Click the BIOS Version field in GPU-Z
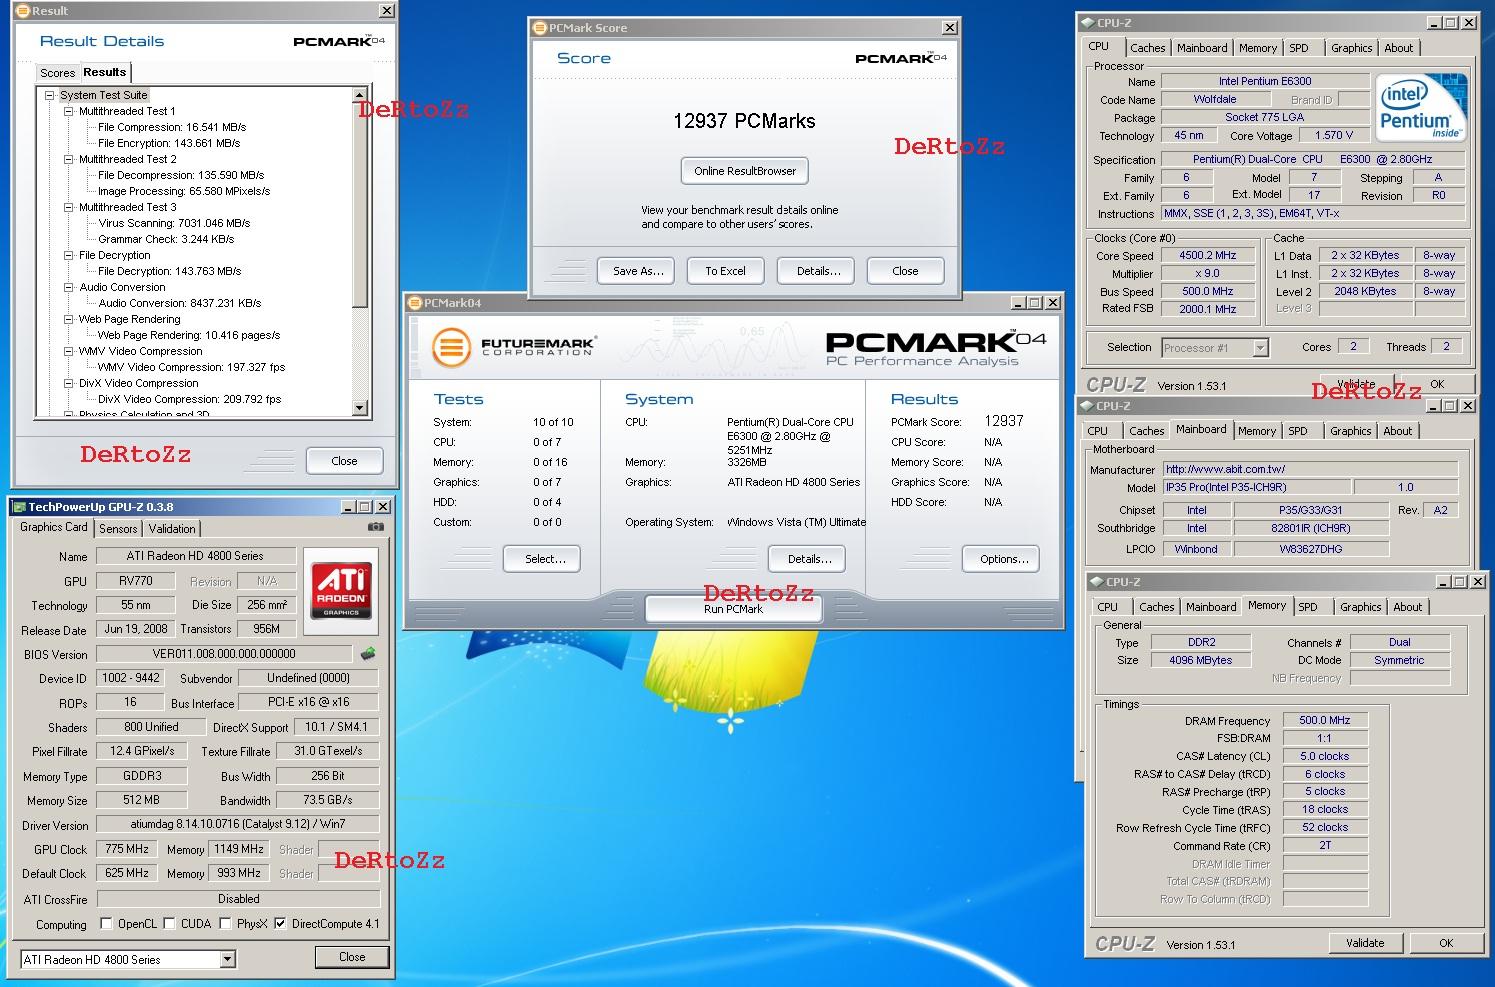 [x=225, y=654]
